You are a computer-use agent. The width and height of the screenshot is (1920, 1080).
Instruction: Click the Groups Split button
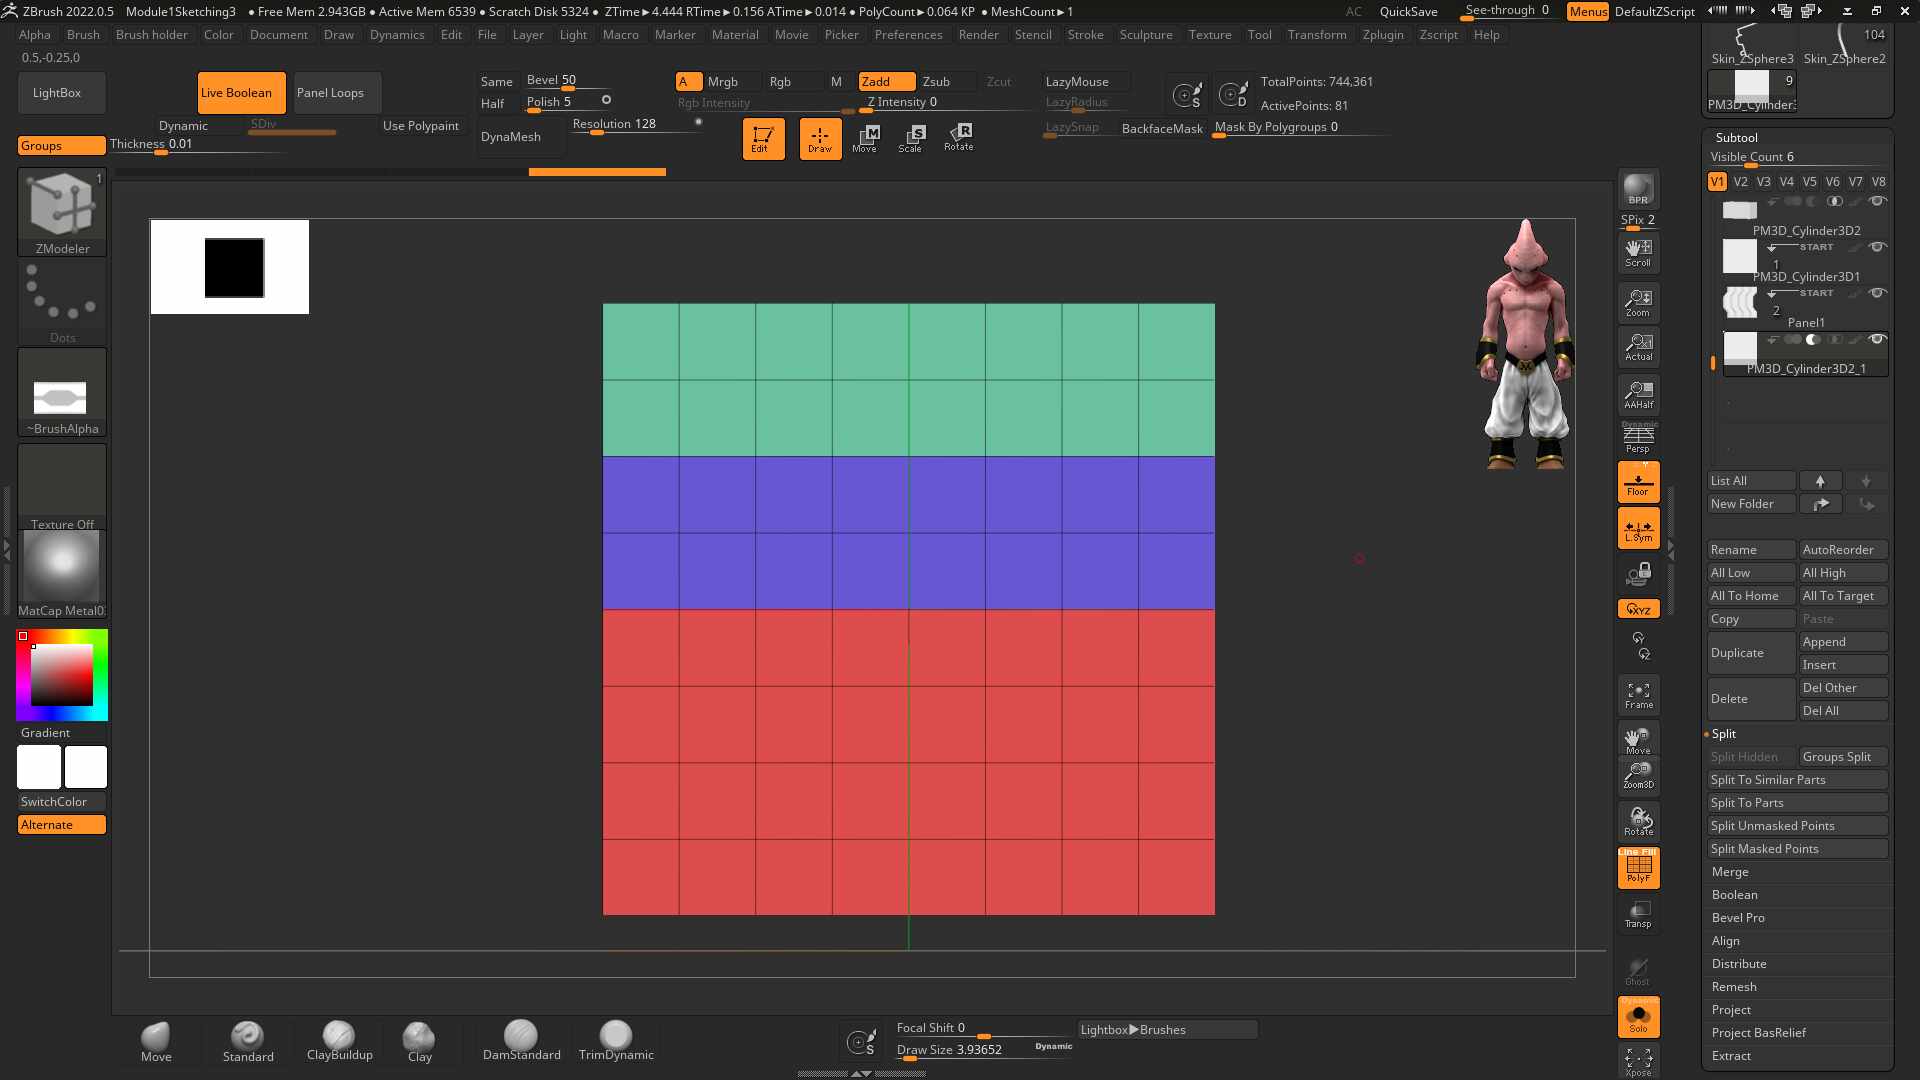(x=1843, y=757)
